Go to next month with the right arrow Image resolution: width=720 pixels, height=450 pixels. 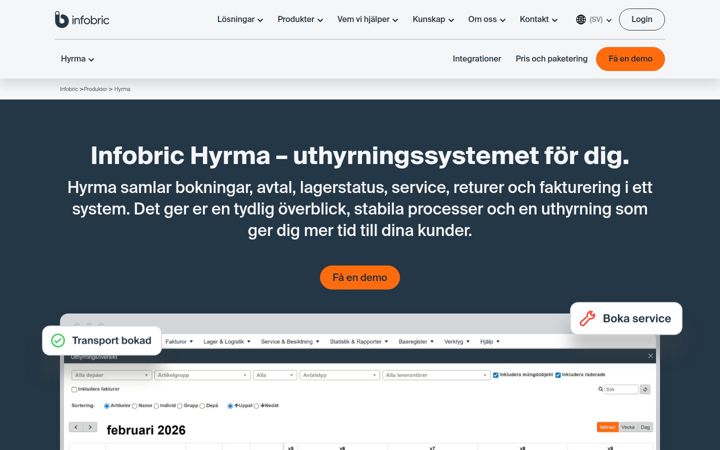click(90, 427)
